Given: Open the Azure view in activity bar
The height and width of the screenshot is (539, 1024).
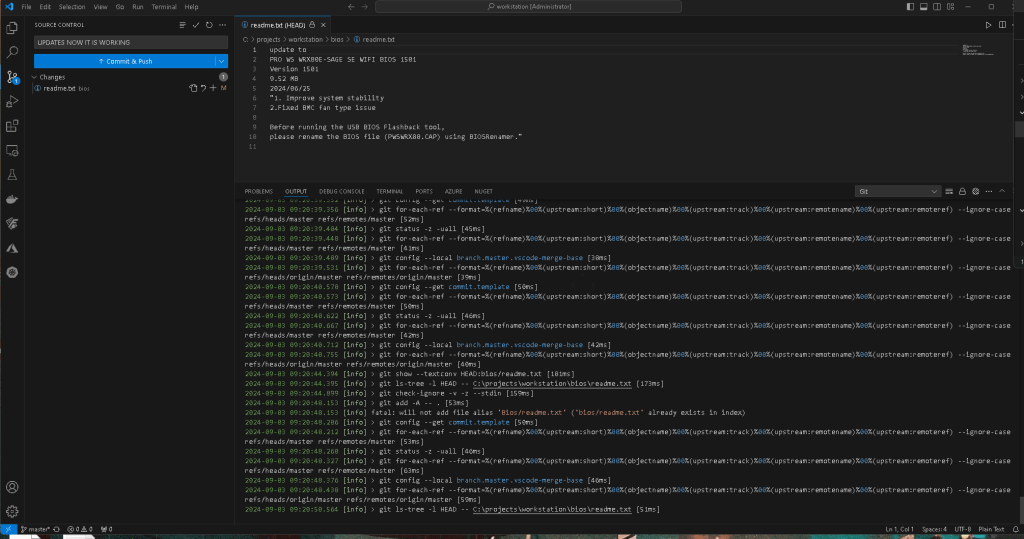Looking at the screenshot, I should click(12, 248).
